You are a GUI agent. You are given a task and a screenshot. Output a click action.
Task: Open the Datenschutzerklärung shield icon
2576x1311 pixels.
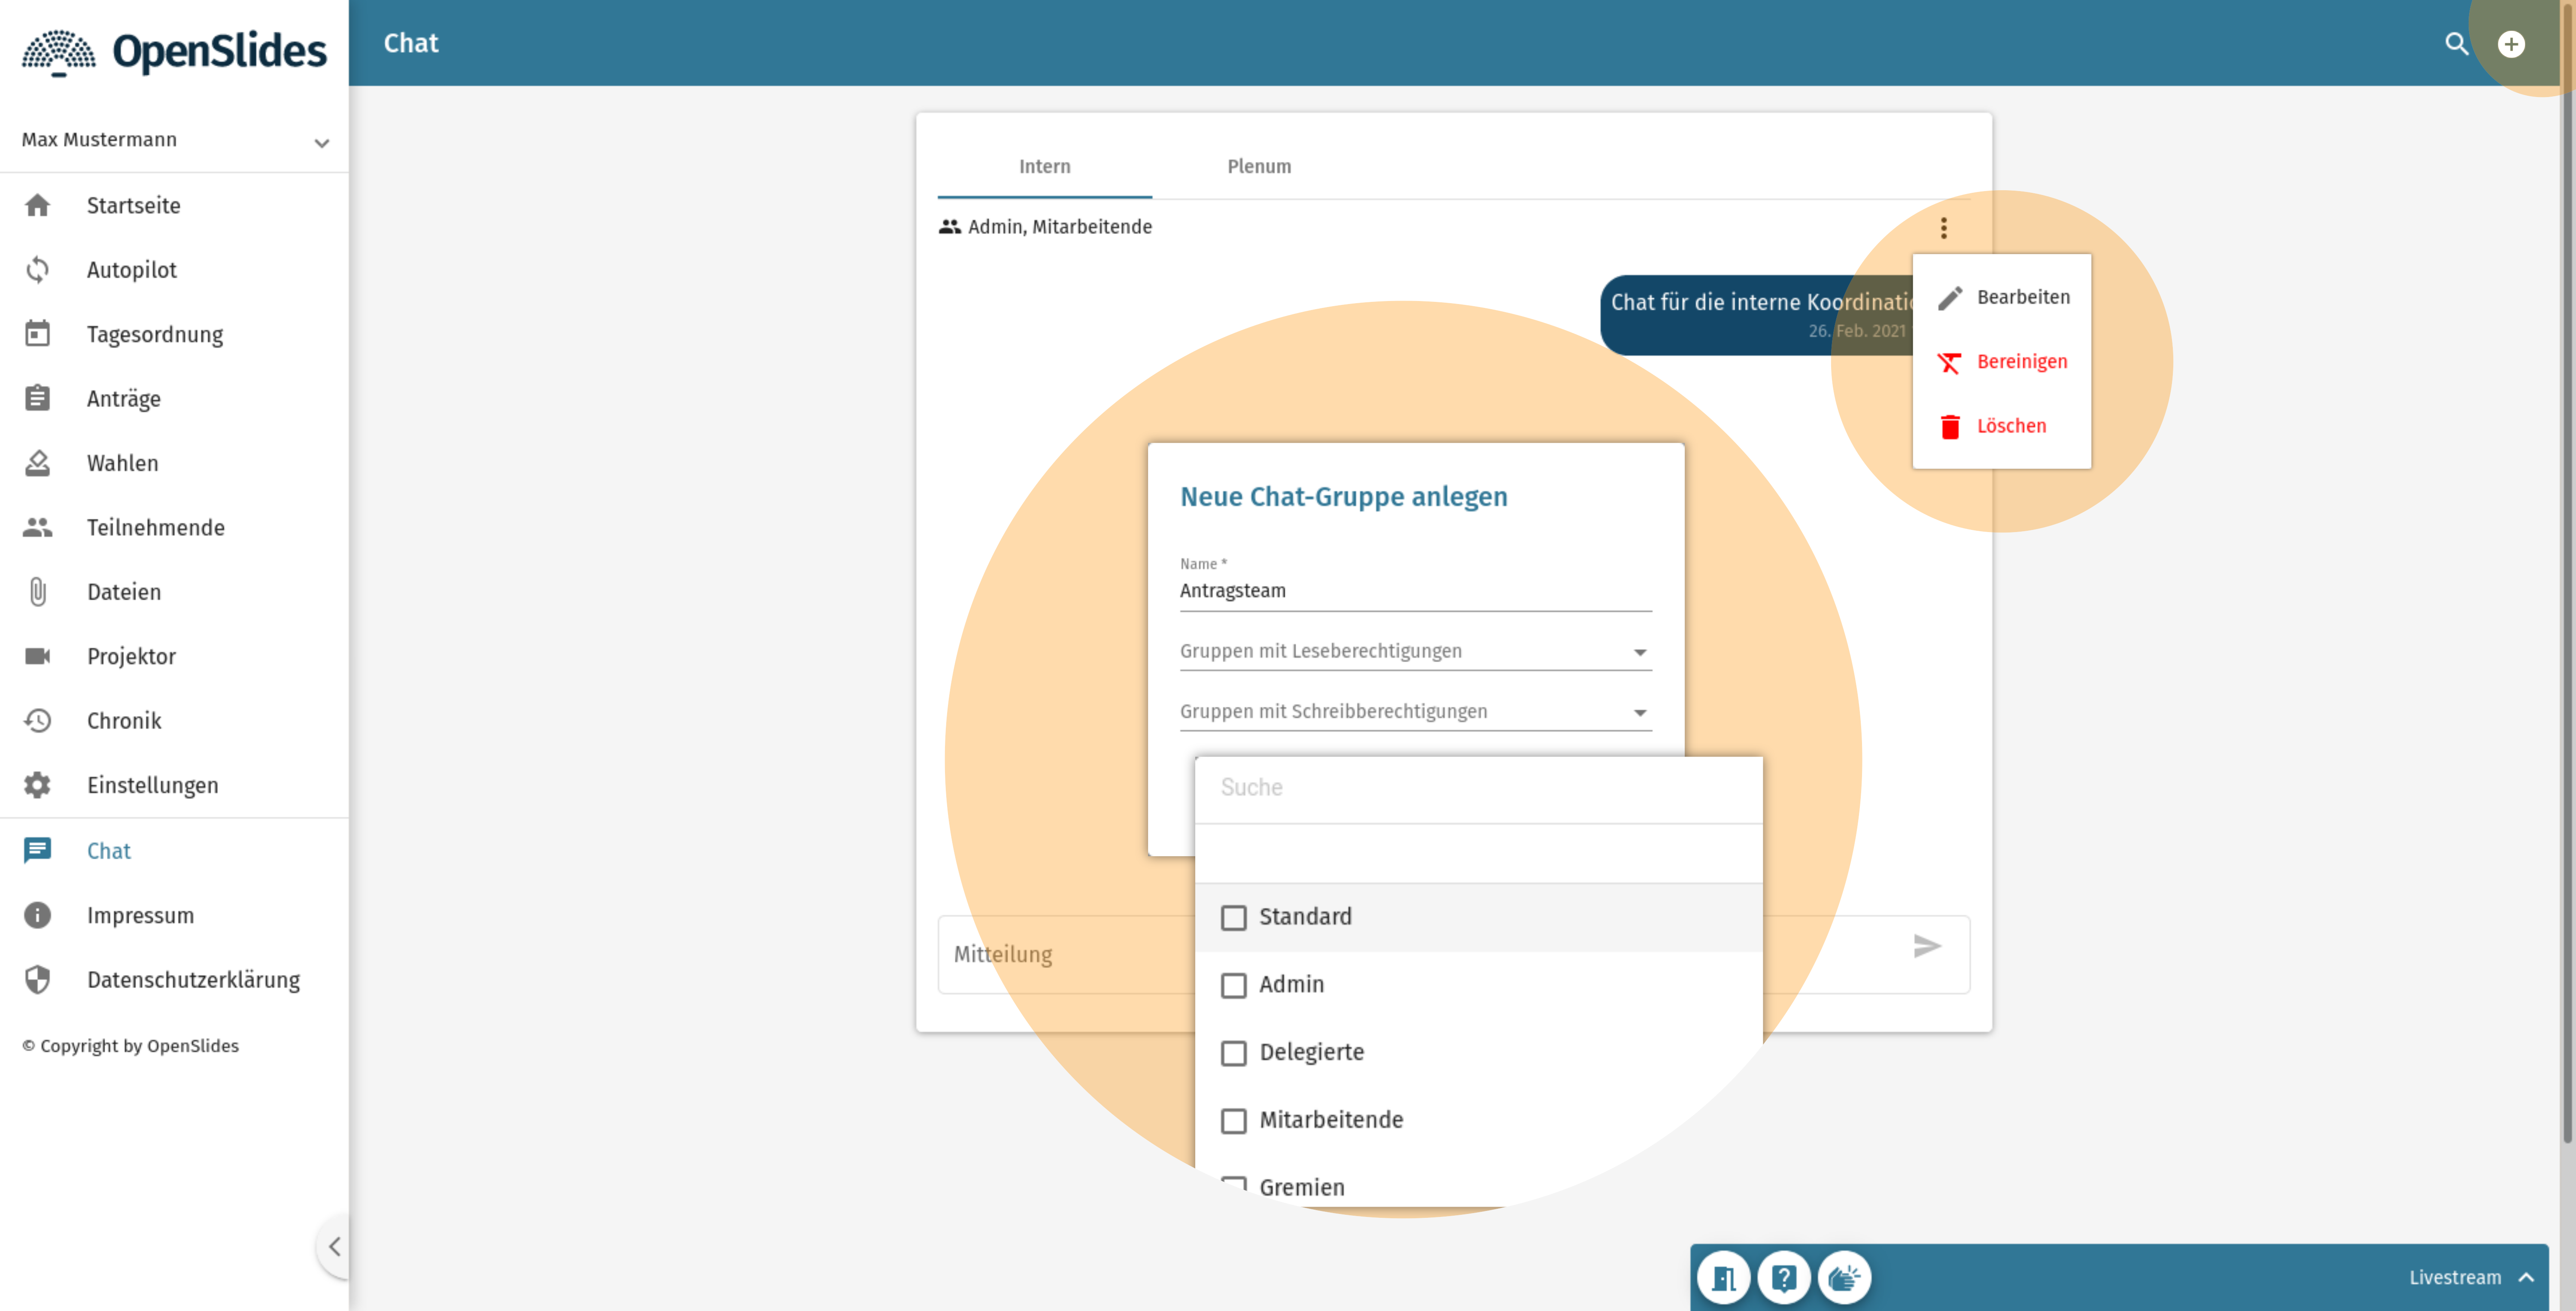(37, 980)
